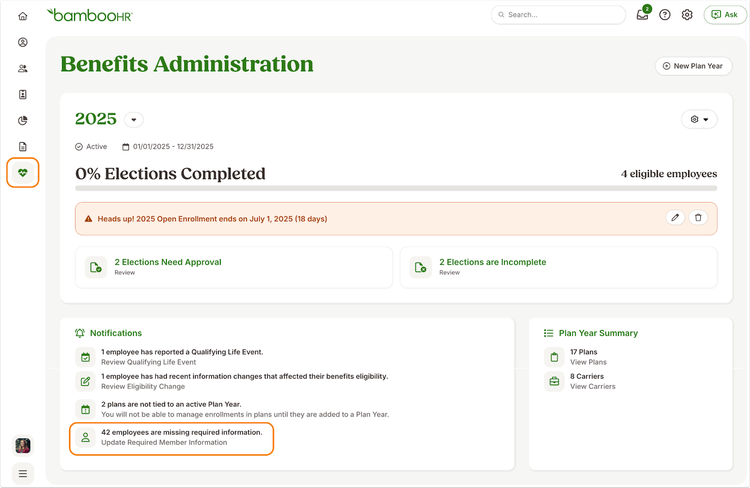Open the Files document icon
This screenshot has height=488, width=750.
[x=22, y=146]
